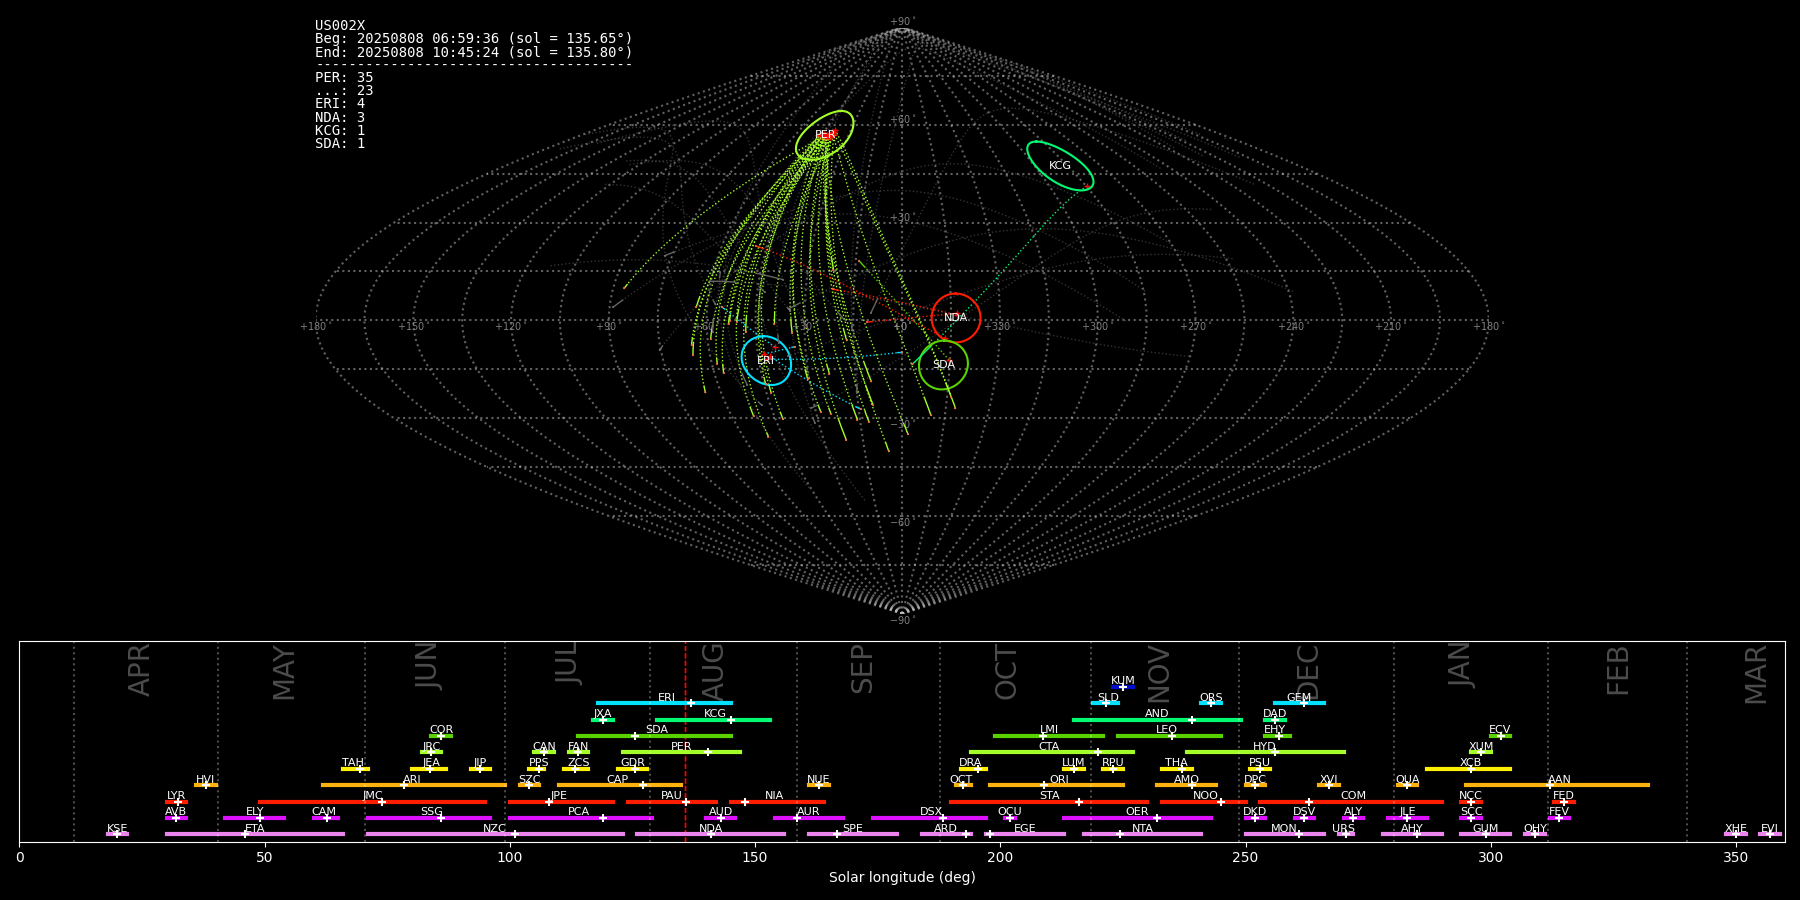Click the XHE shower label in the timeline
Image resolution: width=1800 pixels, height=900 pixels.
point(1735,829)
